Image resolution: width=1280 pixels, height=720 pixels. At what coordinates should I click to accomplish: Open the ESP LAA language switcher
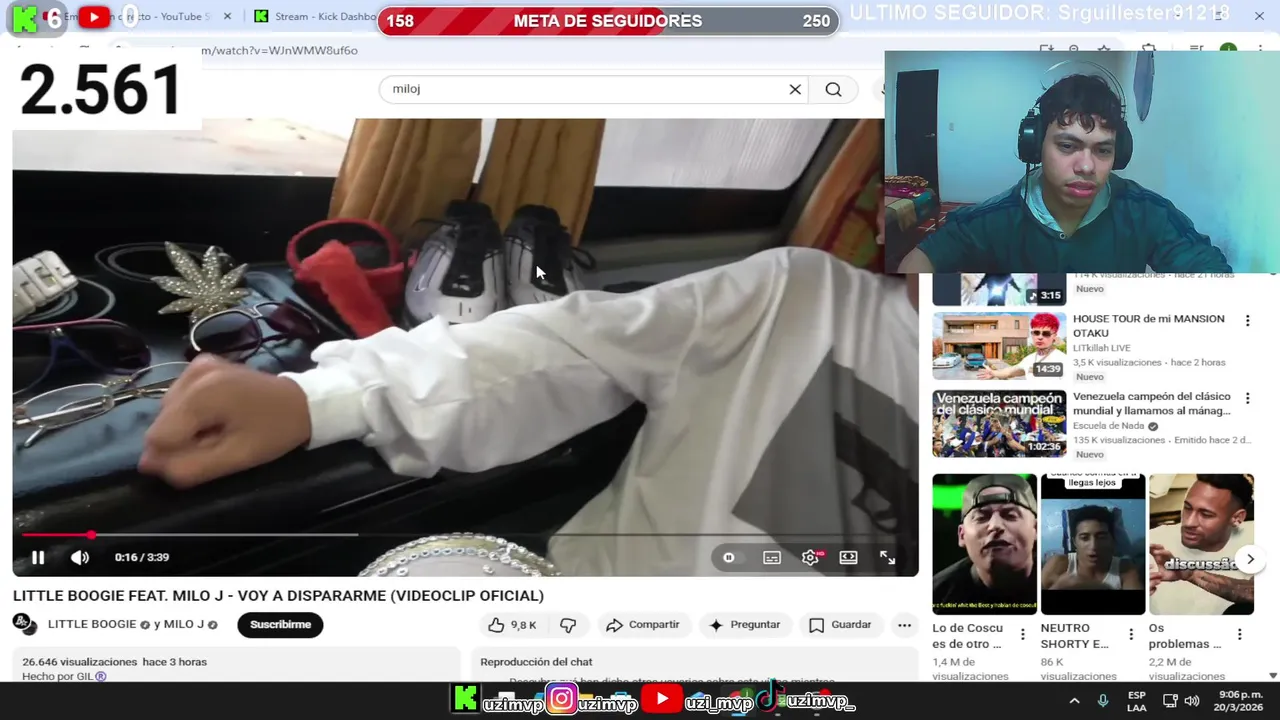pos(1137,701)
